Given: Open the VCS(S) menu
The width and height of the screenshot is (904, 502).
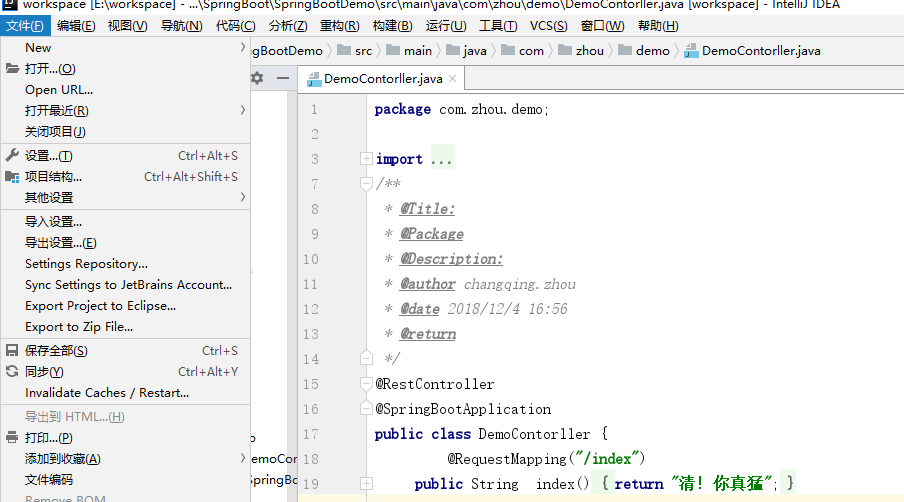Looking at the screenshot, I should pos(548,26).
